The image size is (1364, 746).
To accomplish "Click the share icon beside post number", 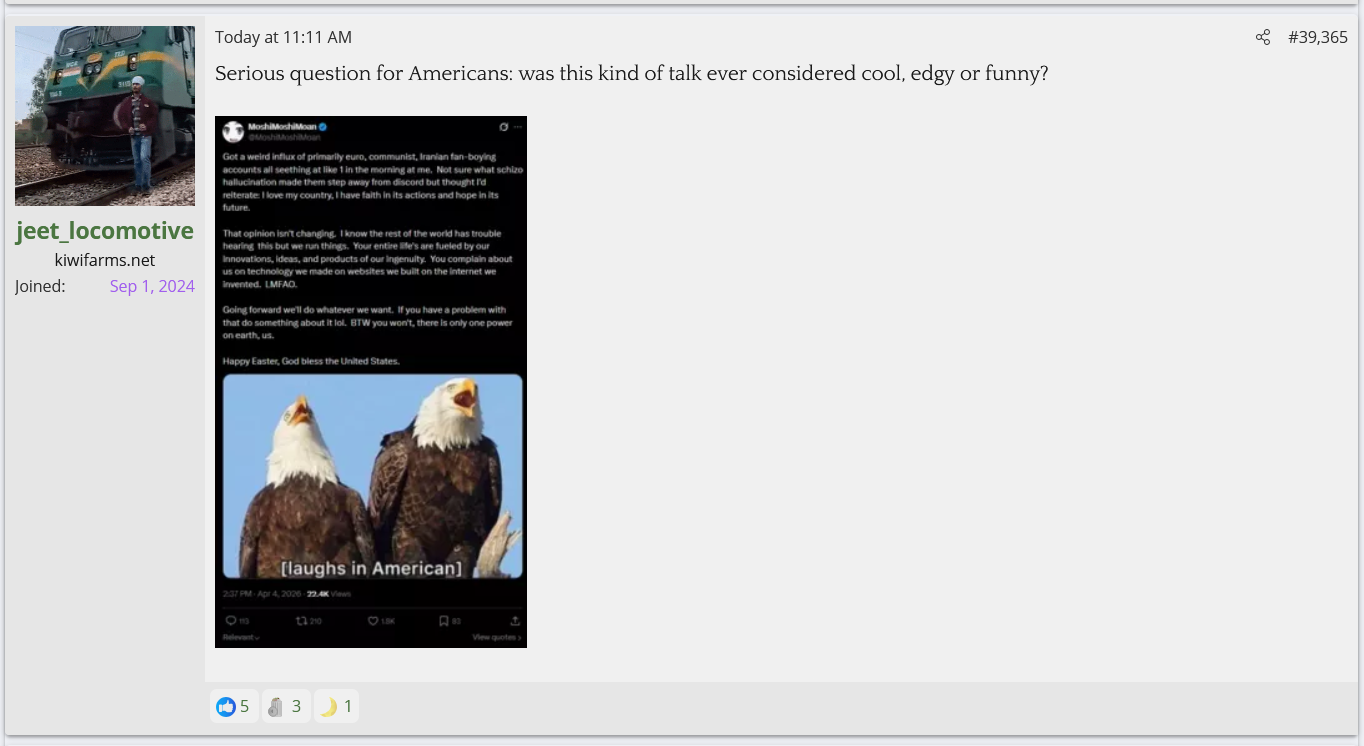I will click(x=1262, y=37).
